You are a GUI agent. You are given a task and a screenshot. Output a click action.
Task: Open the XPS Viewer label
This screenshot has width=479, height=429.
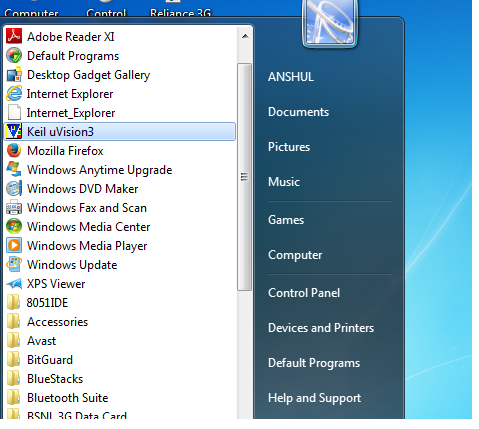tap(56, 284)
